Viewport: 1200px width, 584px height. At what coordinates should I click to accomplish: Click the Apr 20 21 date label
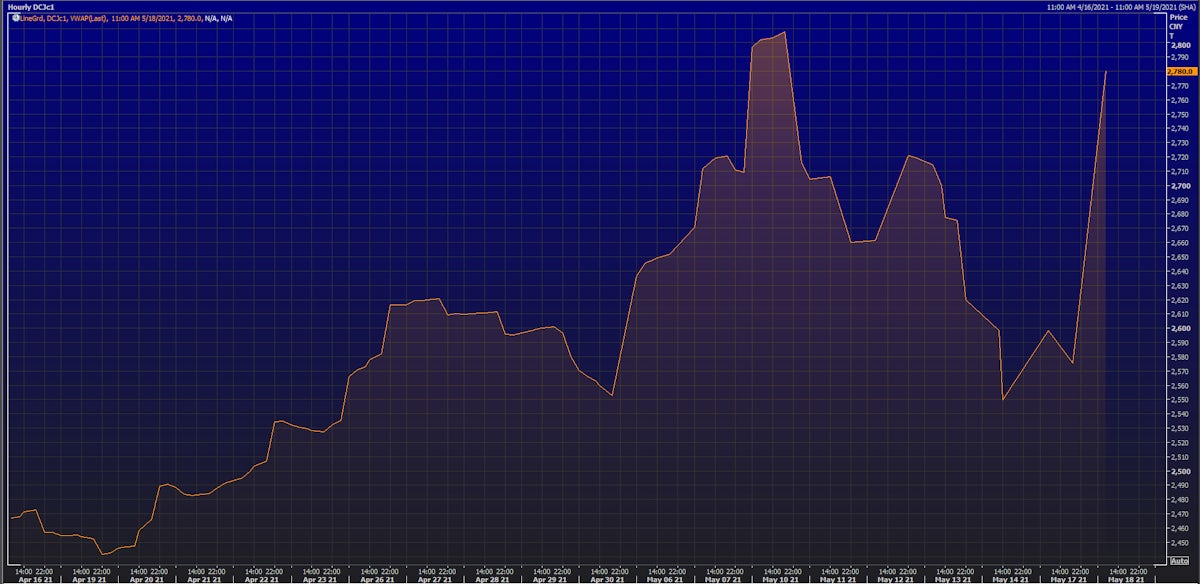click(147, 579)
